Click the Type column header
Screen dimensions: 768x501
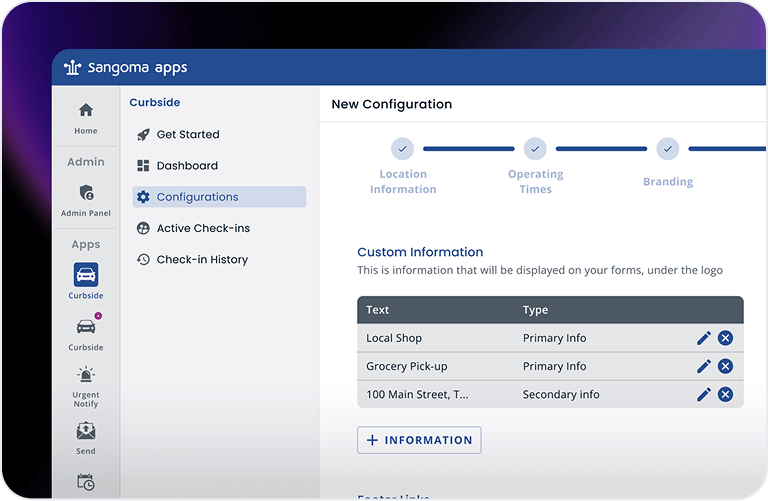(x=535, y=310)
